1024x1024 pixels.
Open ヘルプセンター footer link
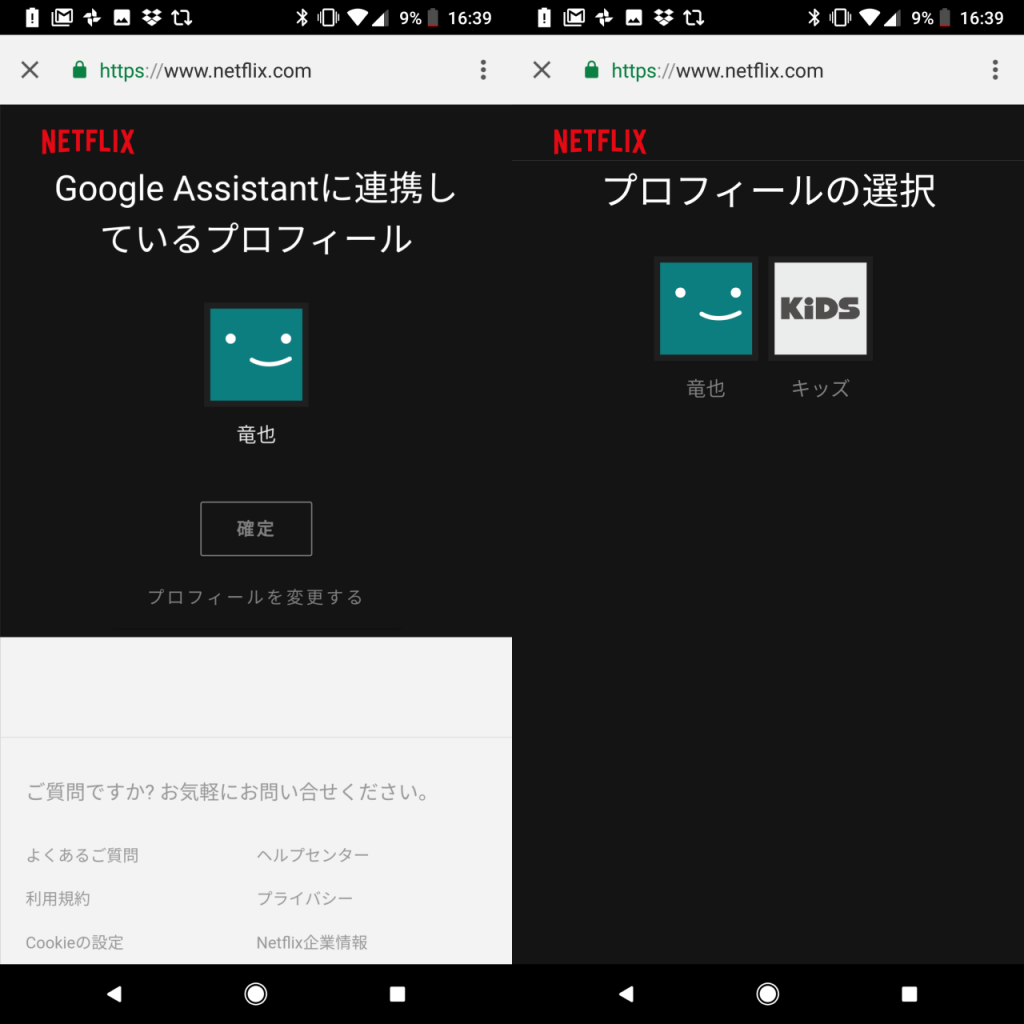(x=313, y=855)
